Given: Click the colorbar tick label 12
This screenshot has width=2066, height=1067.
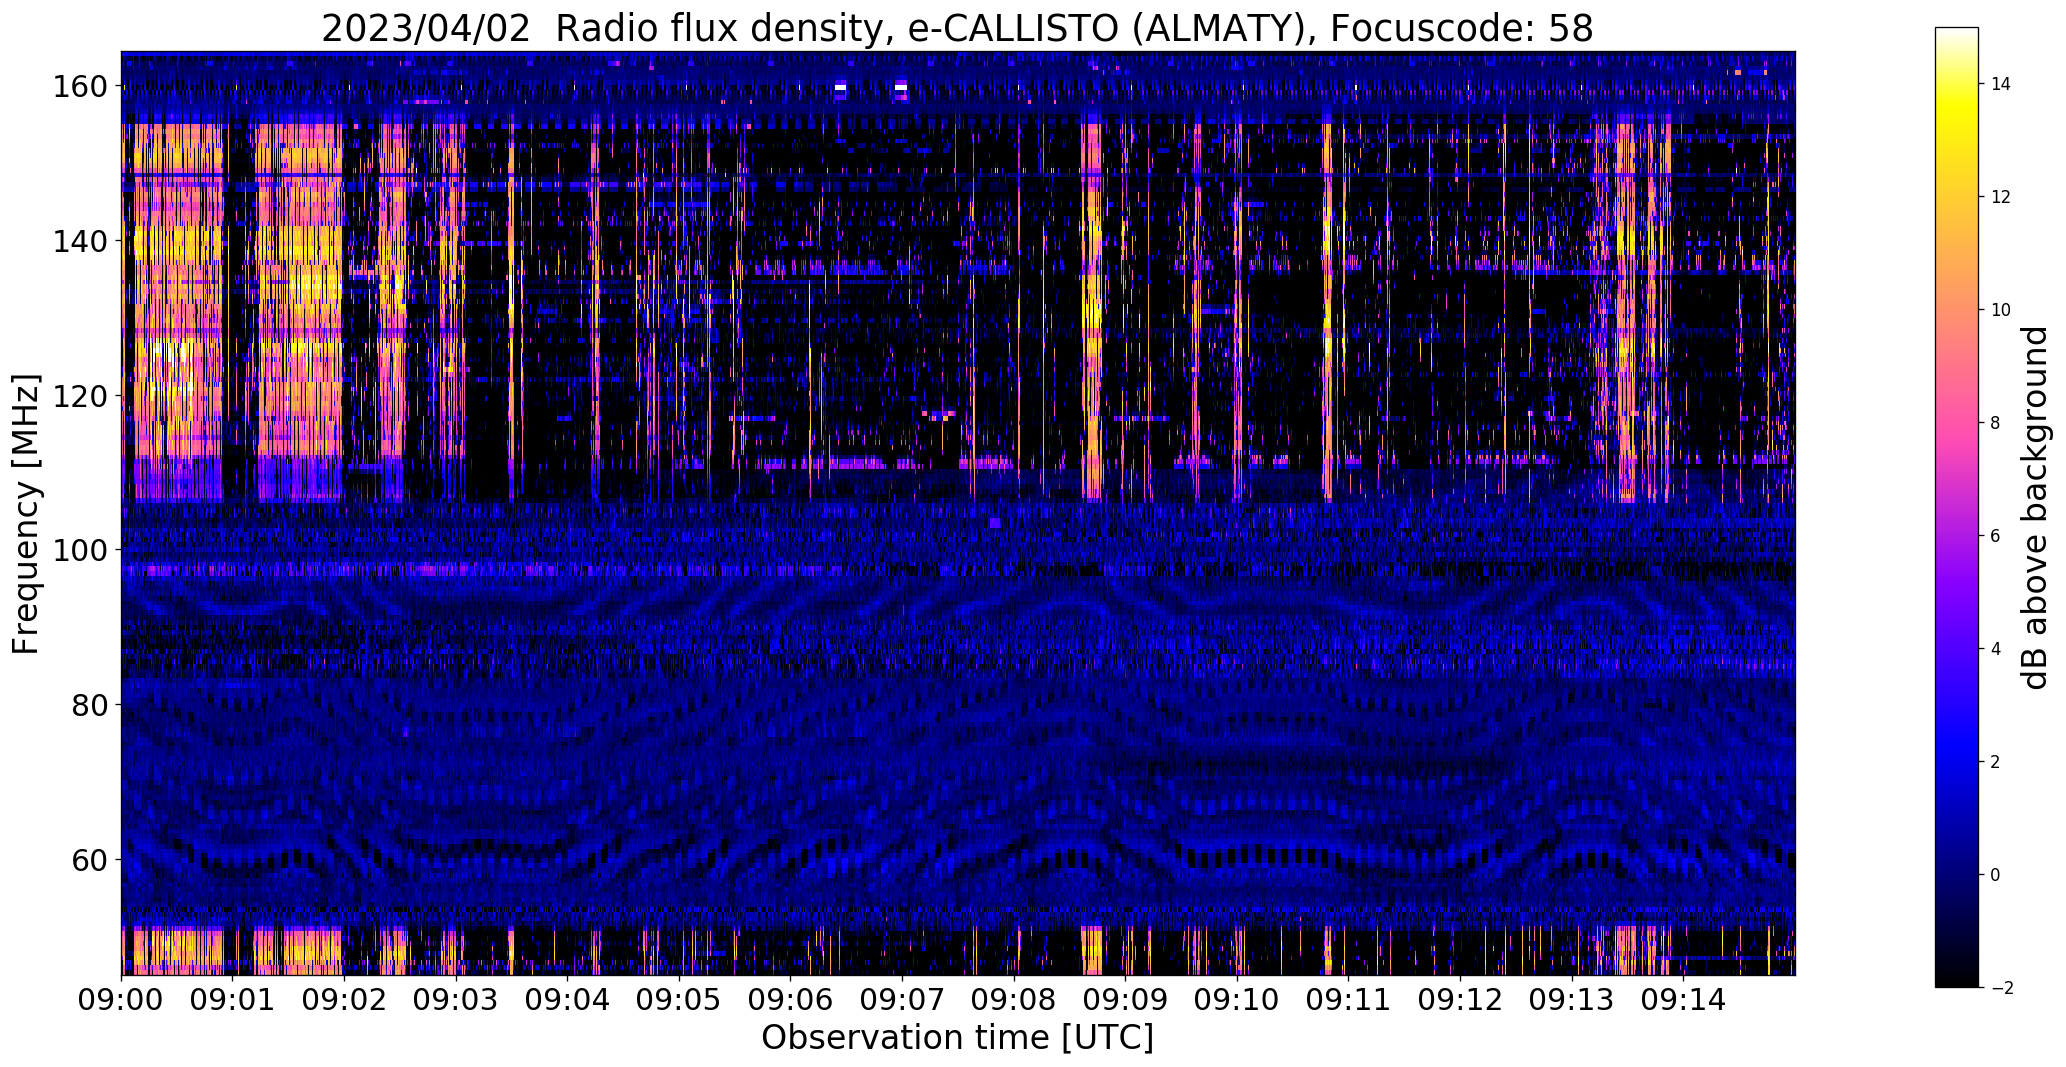Looking at the screenshot, I should pos(2000,197).
